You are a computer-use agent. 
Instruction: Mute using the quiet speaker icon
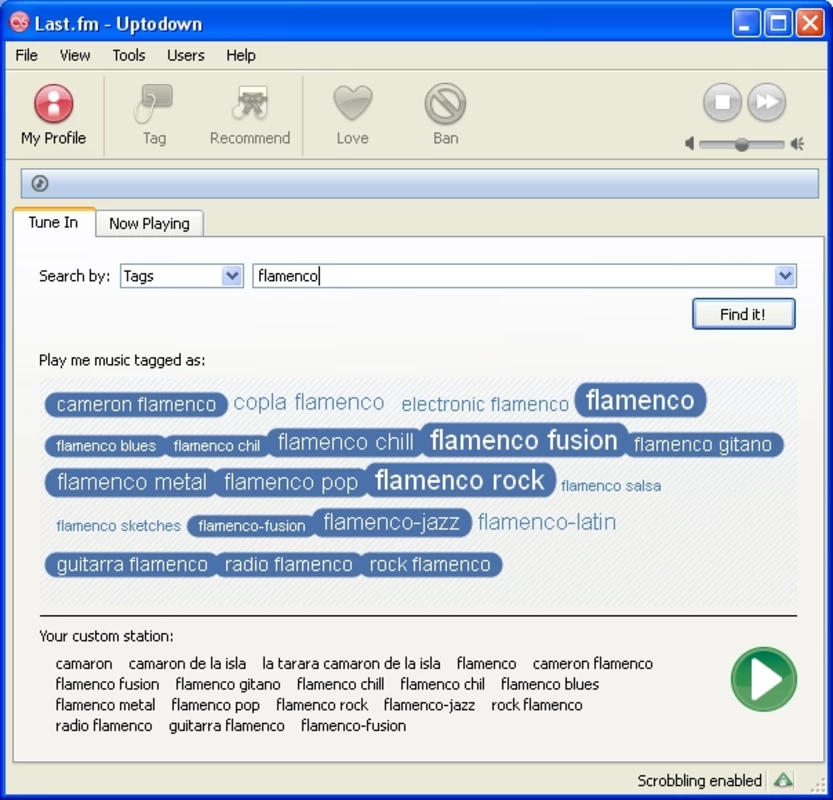(x=689, y=143)
